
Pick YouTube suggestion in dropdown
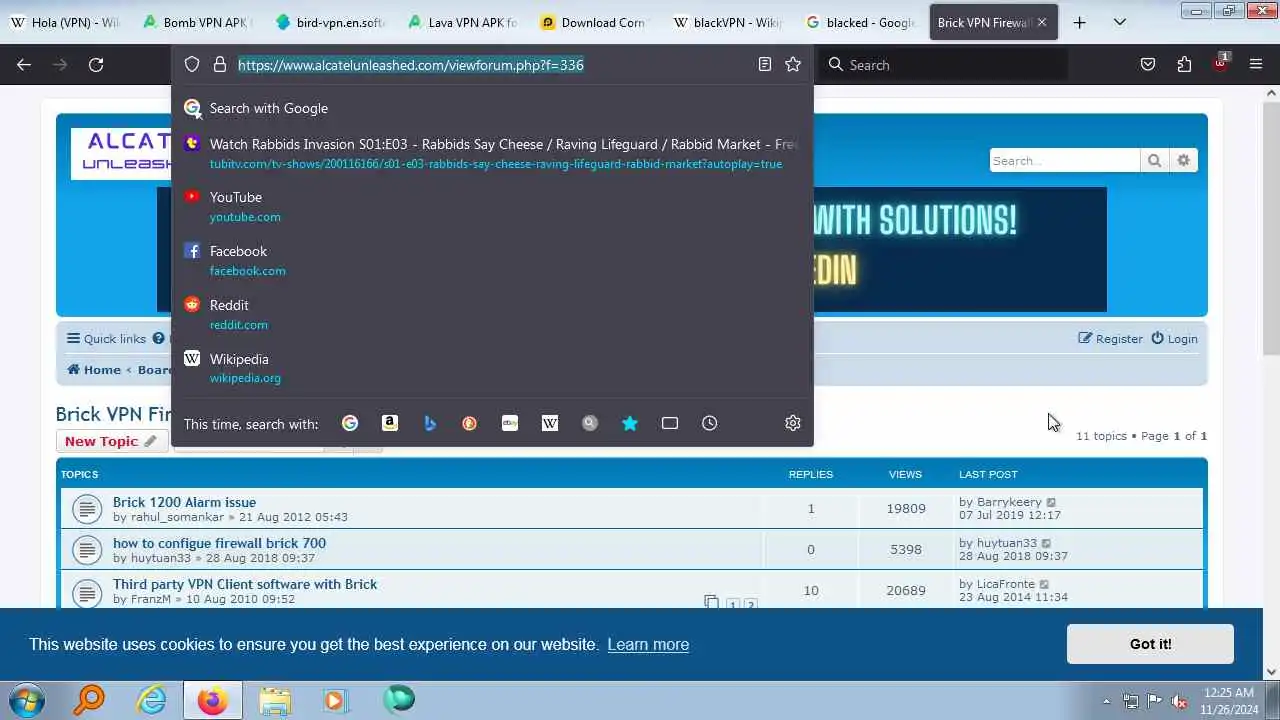click(492, 206)
